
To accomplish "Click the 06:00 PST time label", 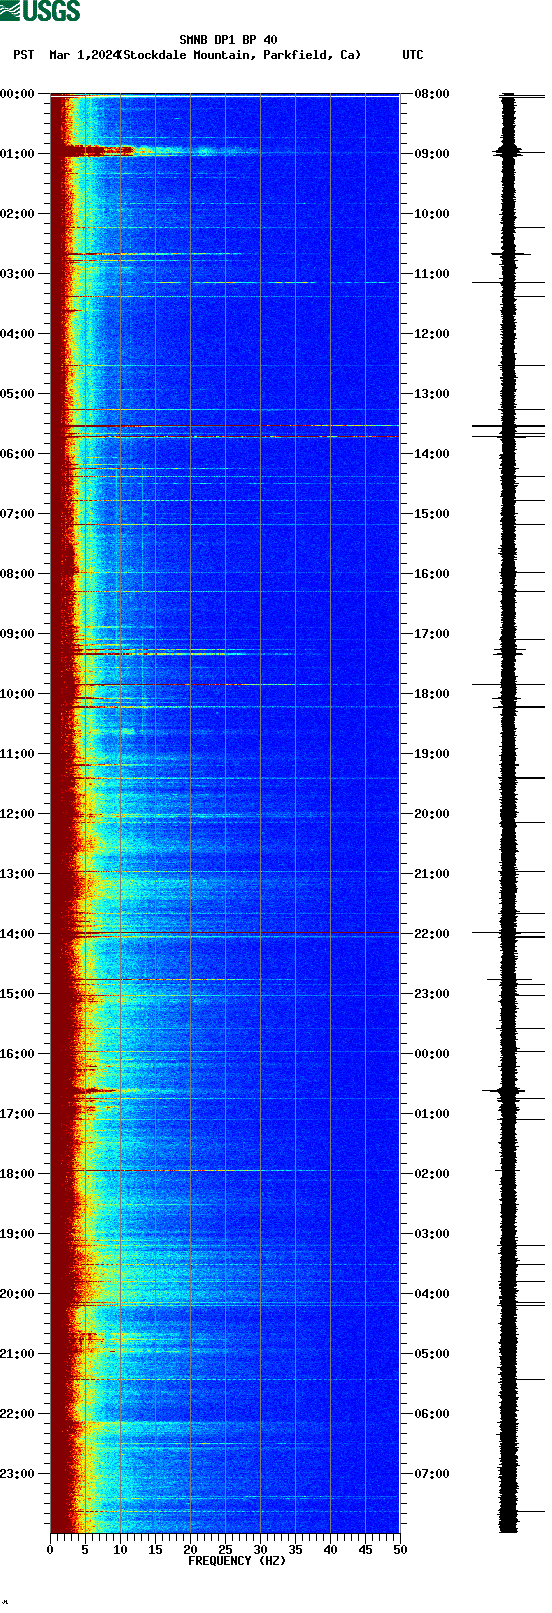I will (17, 454).
